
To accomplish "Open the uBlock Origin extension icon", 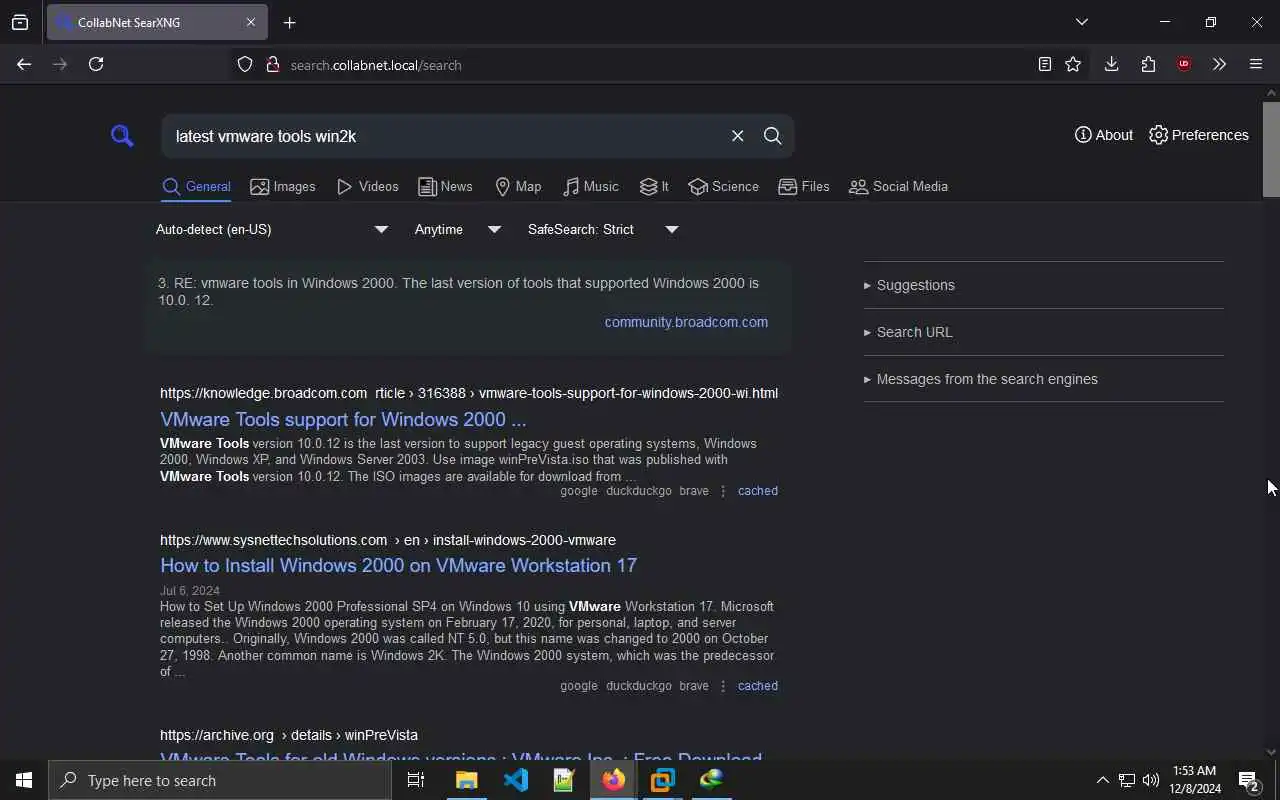I will pos(1184,64).
